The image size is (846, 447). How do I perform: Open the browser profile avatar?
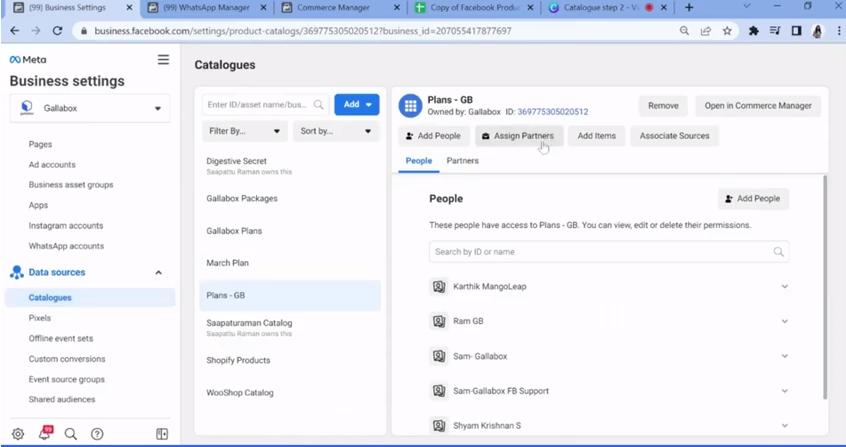click(x=817, y=31)
